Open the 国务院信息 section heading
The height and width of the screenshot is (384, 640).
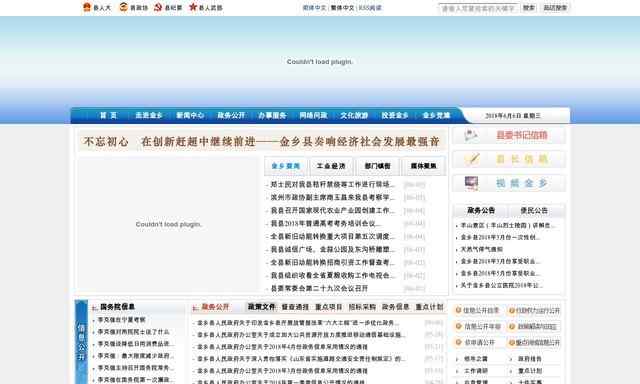click(x=117, y=307)
